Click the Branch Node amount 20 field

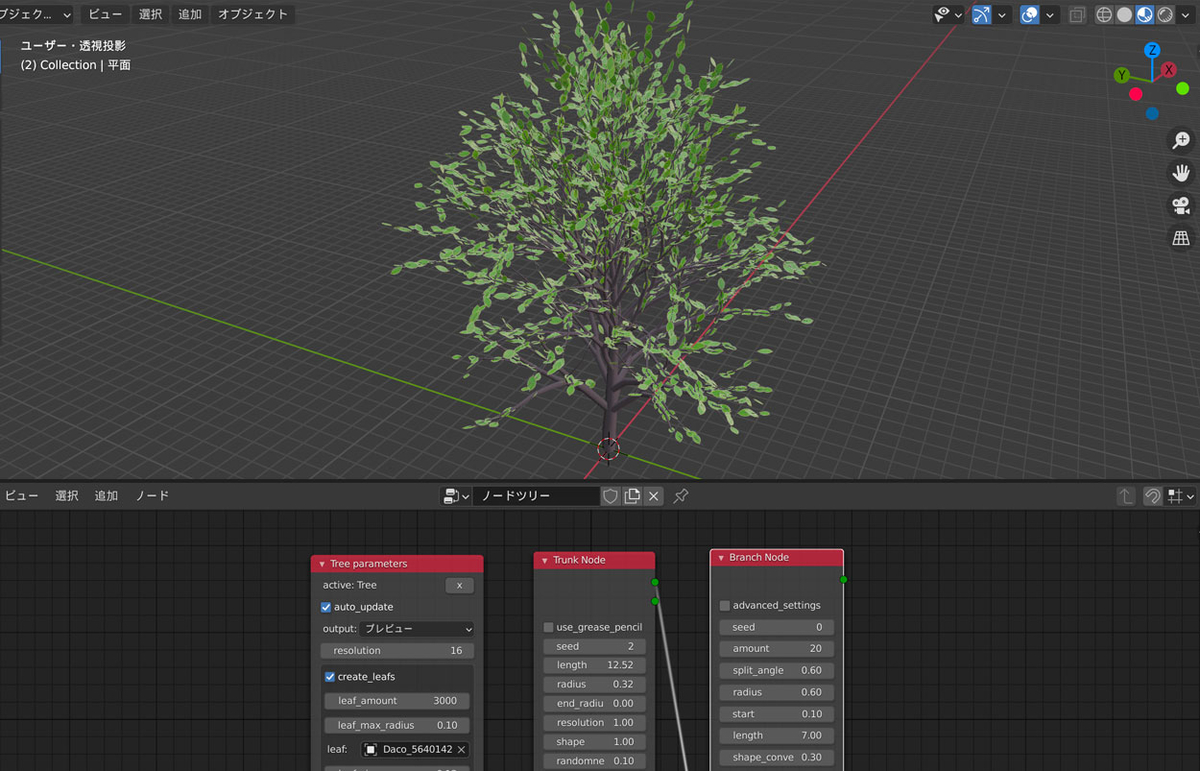pyautogui.click(x=777, y=649)
